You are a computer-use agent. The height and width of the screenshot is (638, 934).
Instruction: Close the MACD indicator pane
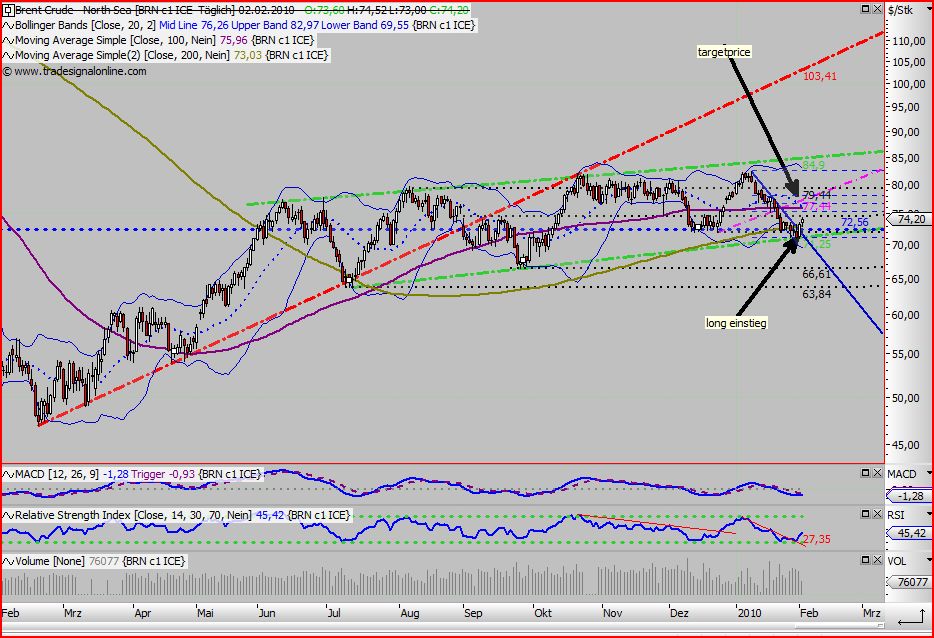click(x=877, y=473)
